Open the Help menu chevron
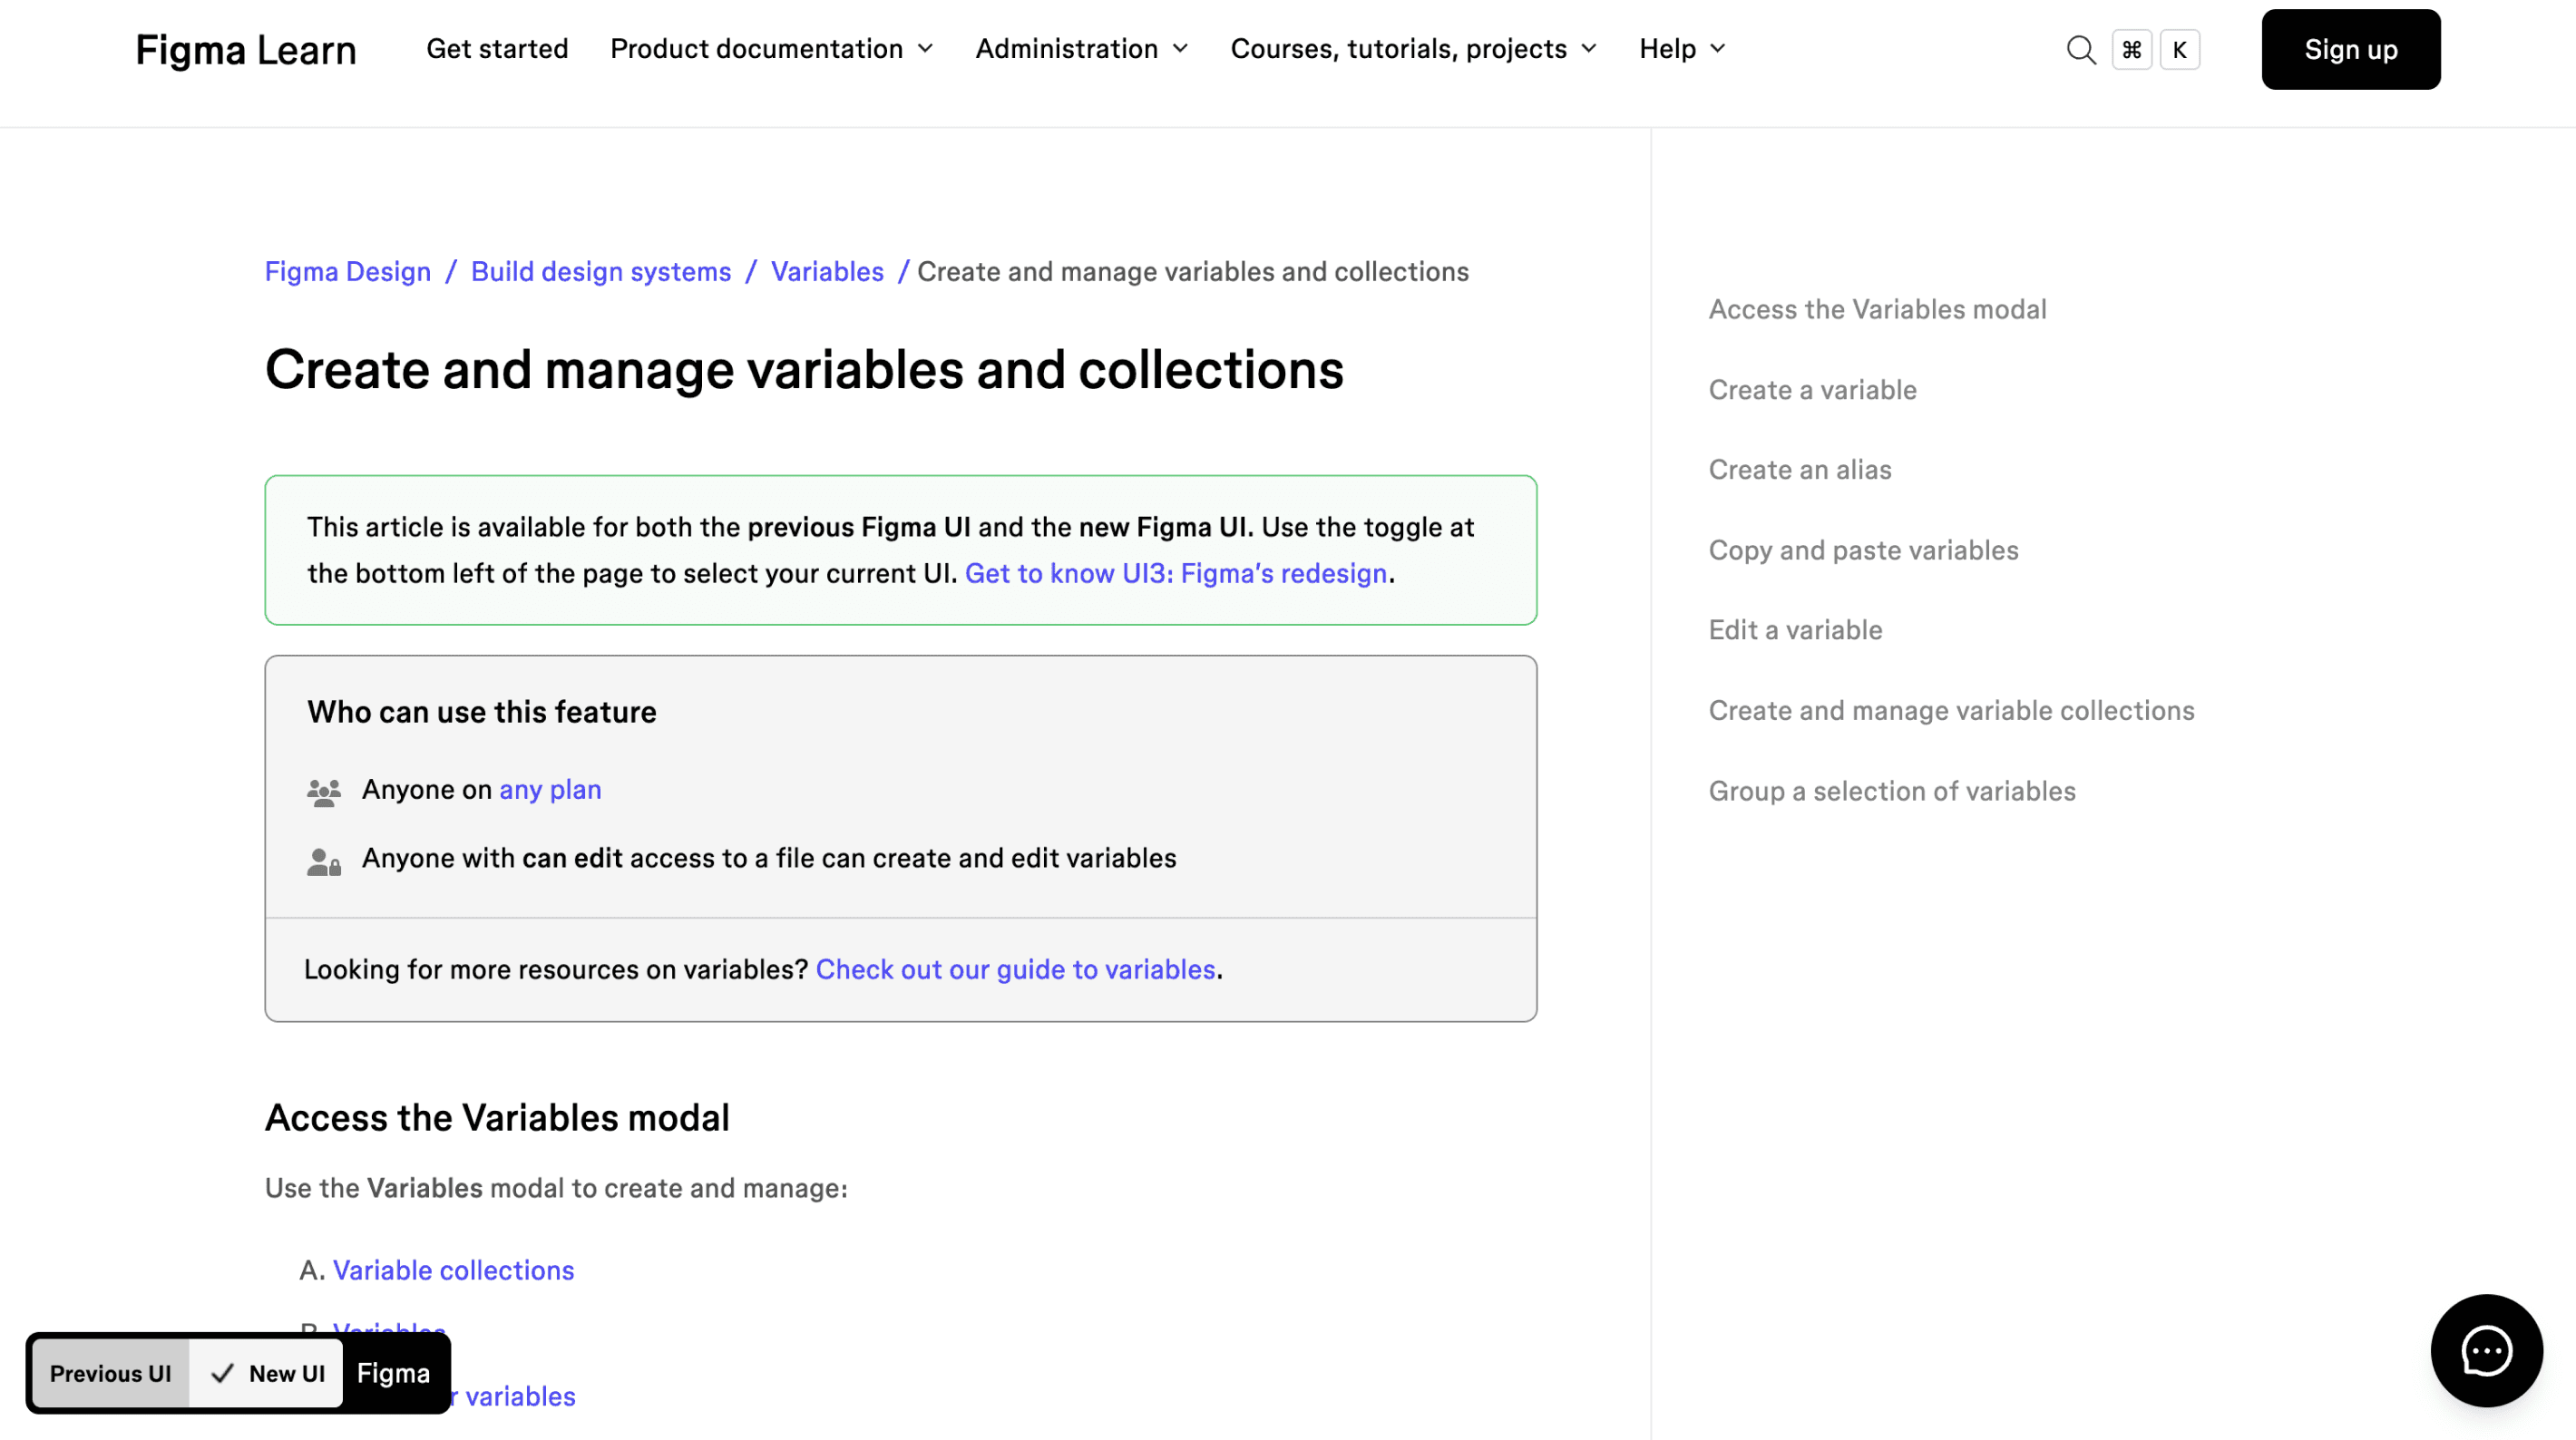 [x=1717, y=48]
